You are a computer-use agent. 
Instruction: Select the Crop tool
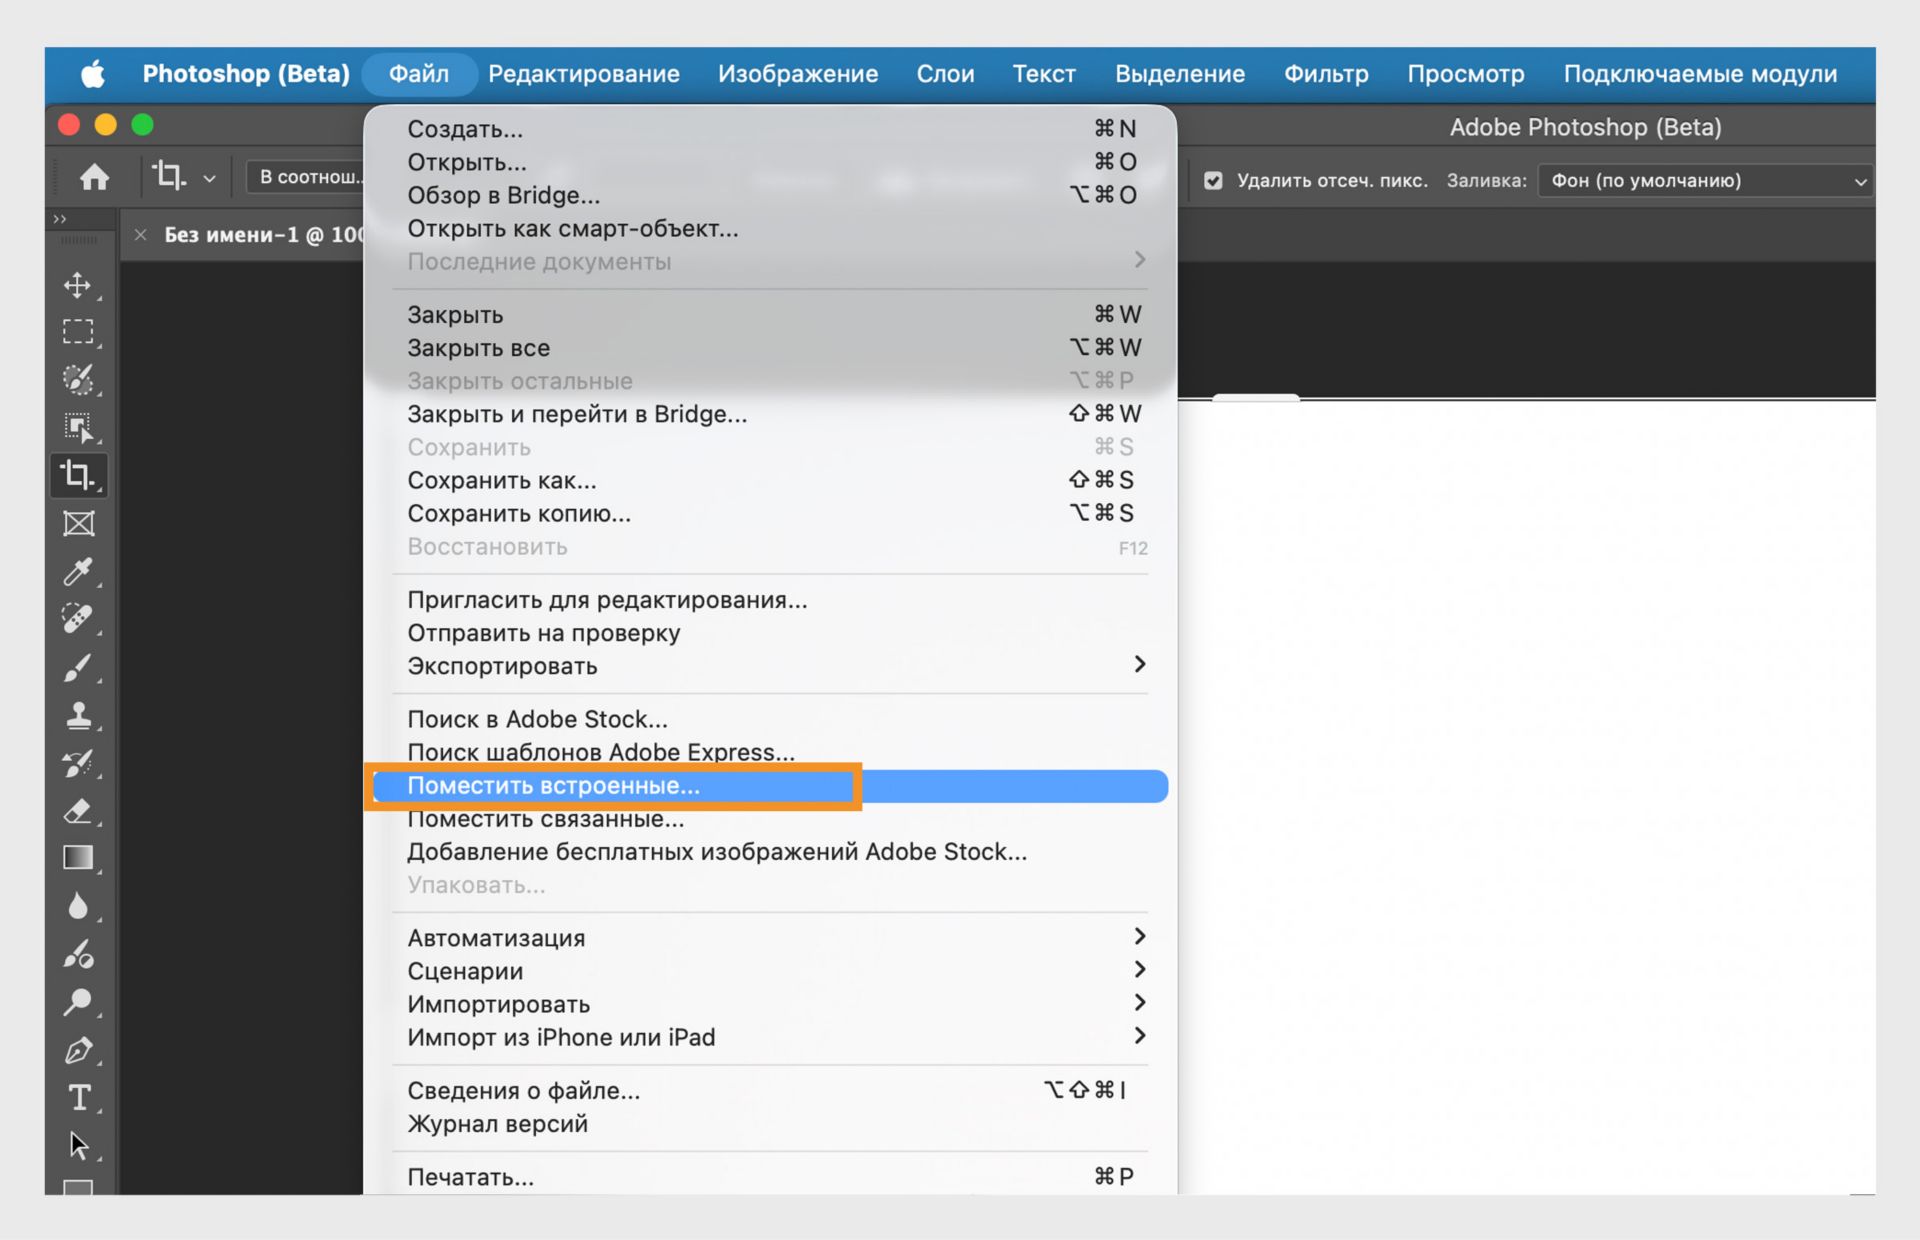pyautogui.click(x=78, y=476)
